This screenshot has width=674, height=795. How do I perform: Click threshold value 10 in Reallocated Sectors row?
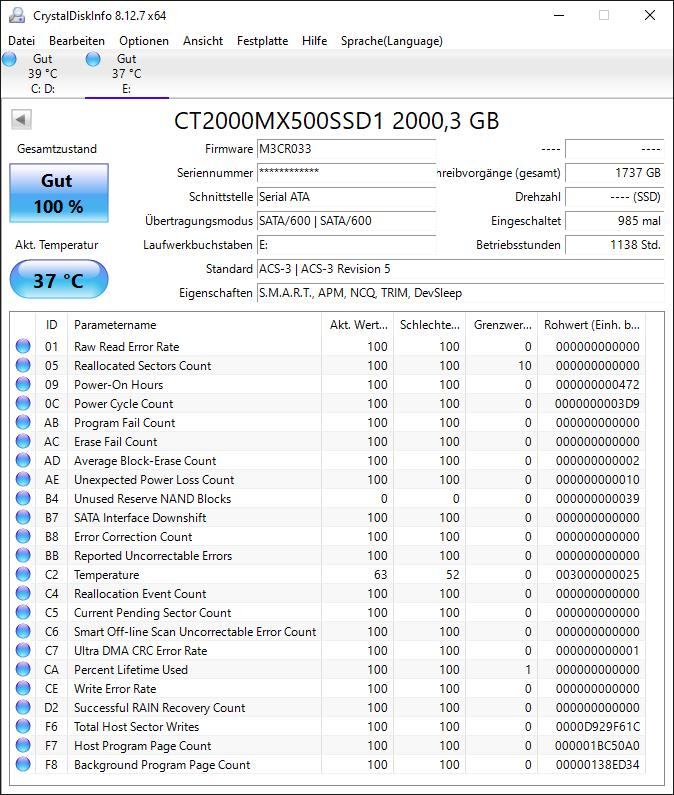(525, 365)
